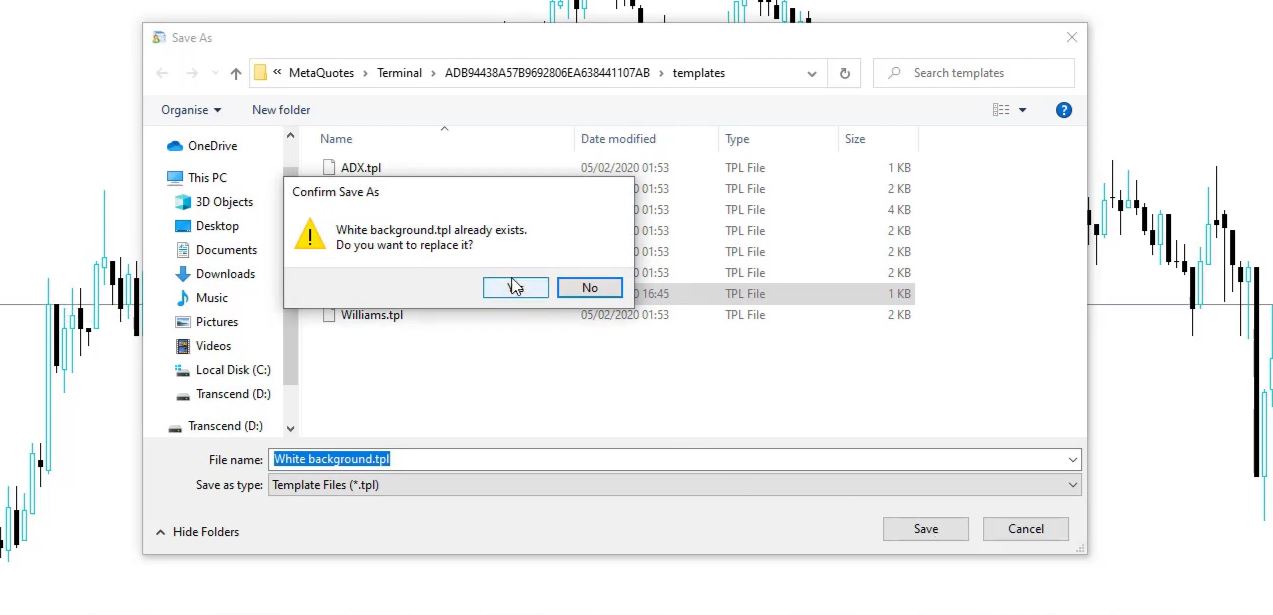The width and height of the screenshot is (1273, 615).
Task: Click No in Confirm Save As dialog
Action: (x=590, y=288)
